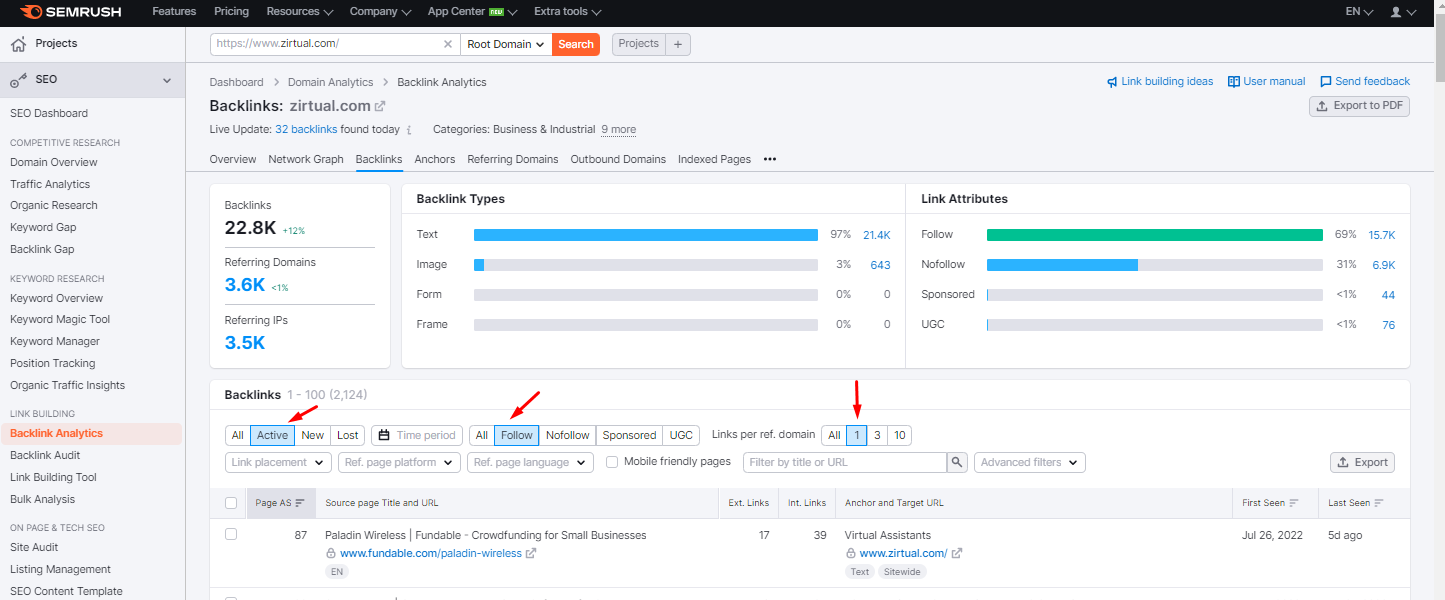
Task: Click the Filter by title or URL field
Action: click(x=845, y=462)
